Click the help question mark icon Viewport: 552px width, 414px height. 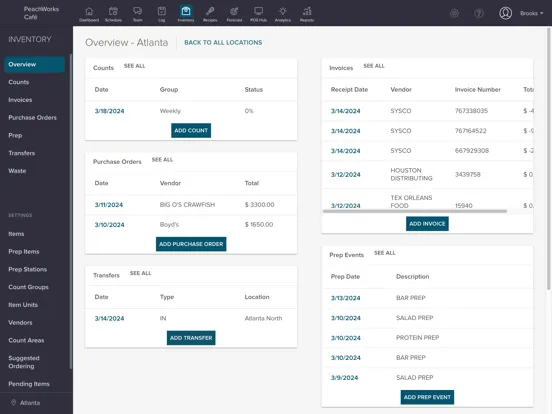pyautogui.click(x=479, y=13)
